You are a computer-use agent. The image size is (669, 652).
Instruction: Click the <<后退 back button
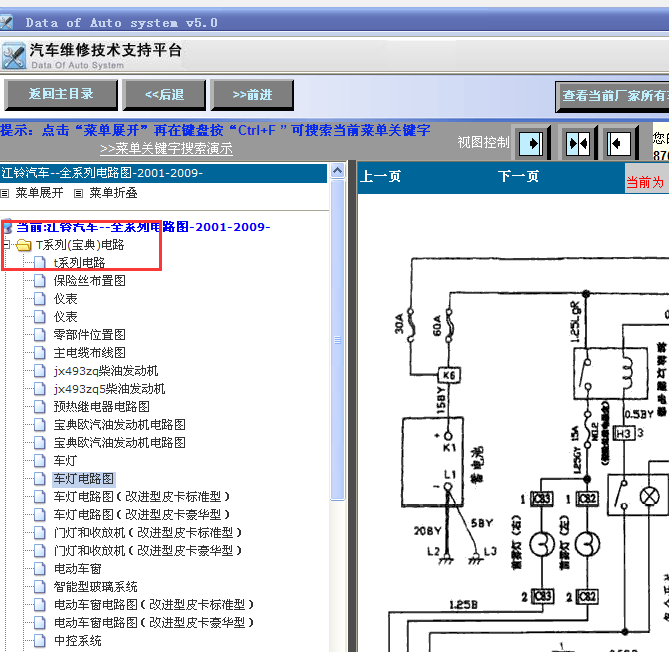164,94
